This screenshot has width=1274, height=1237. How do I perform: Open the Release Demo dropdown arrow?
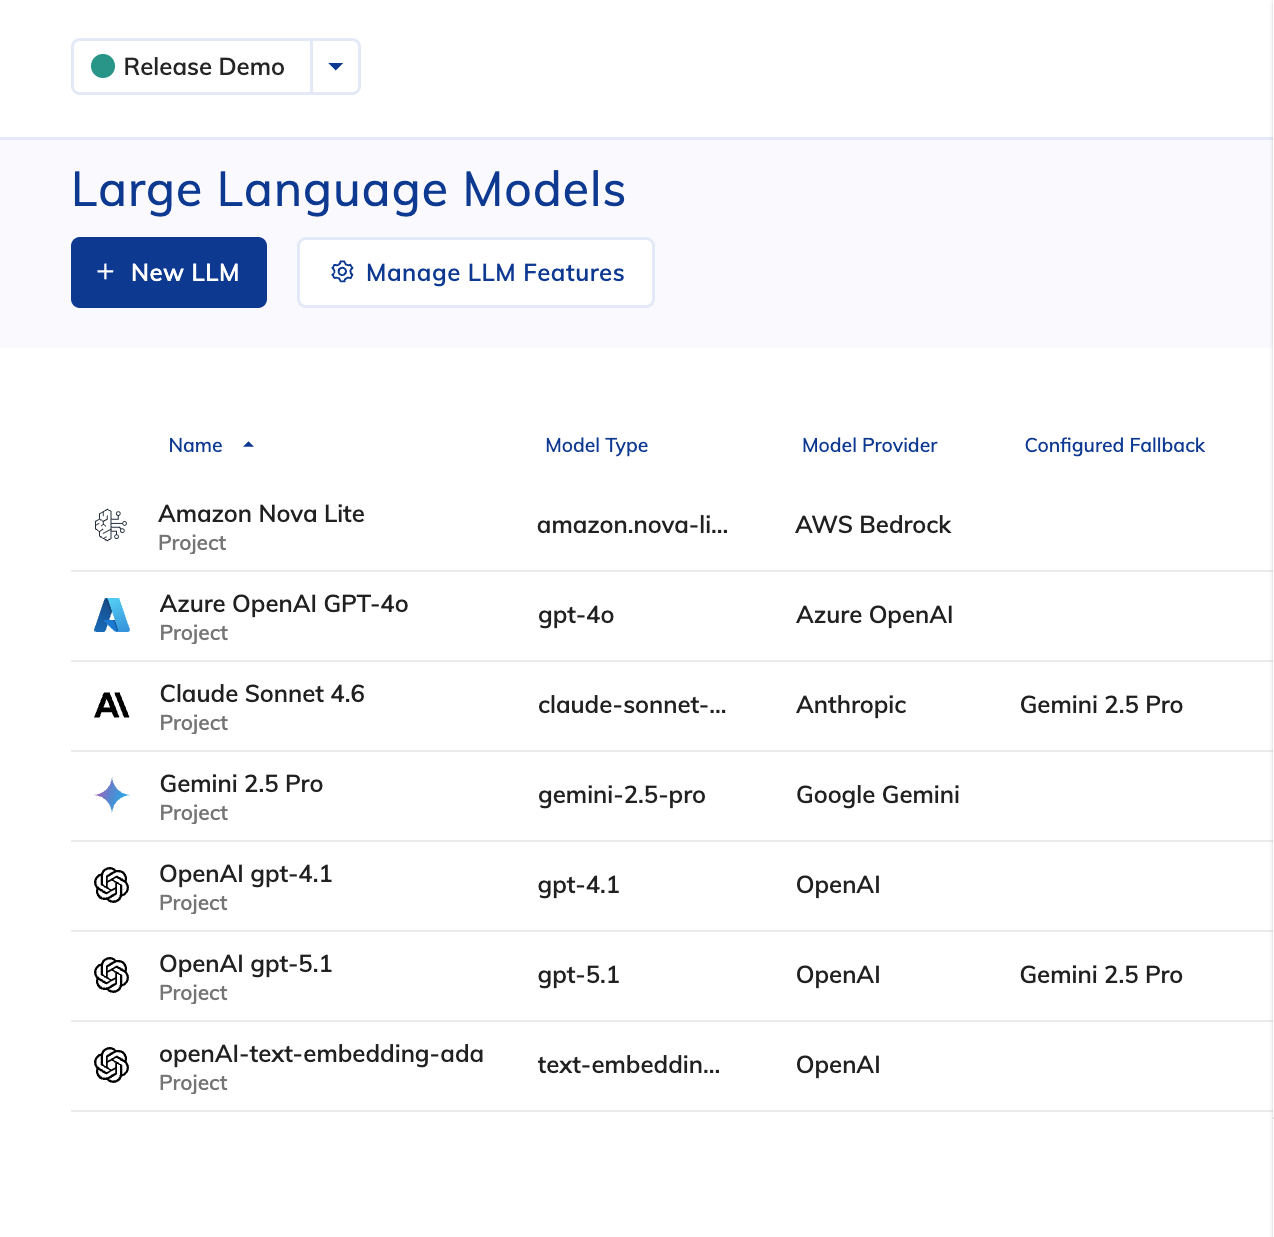(x=336, y=67)
